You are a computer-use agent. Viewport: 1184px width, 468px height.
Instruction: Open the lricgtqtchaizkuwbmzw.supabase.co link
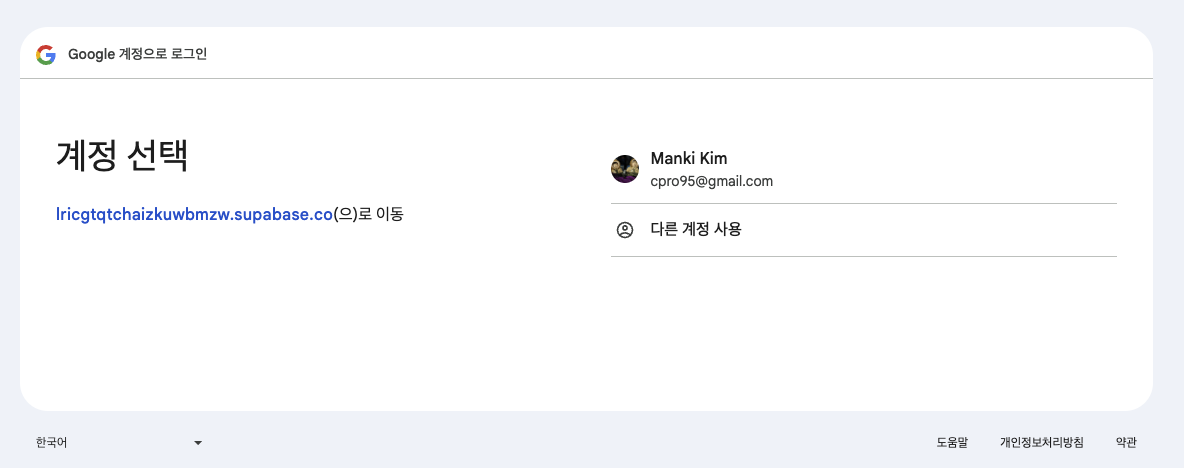pyautogui.click(x=194, y=214)
